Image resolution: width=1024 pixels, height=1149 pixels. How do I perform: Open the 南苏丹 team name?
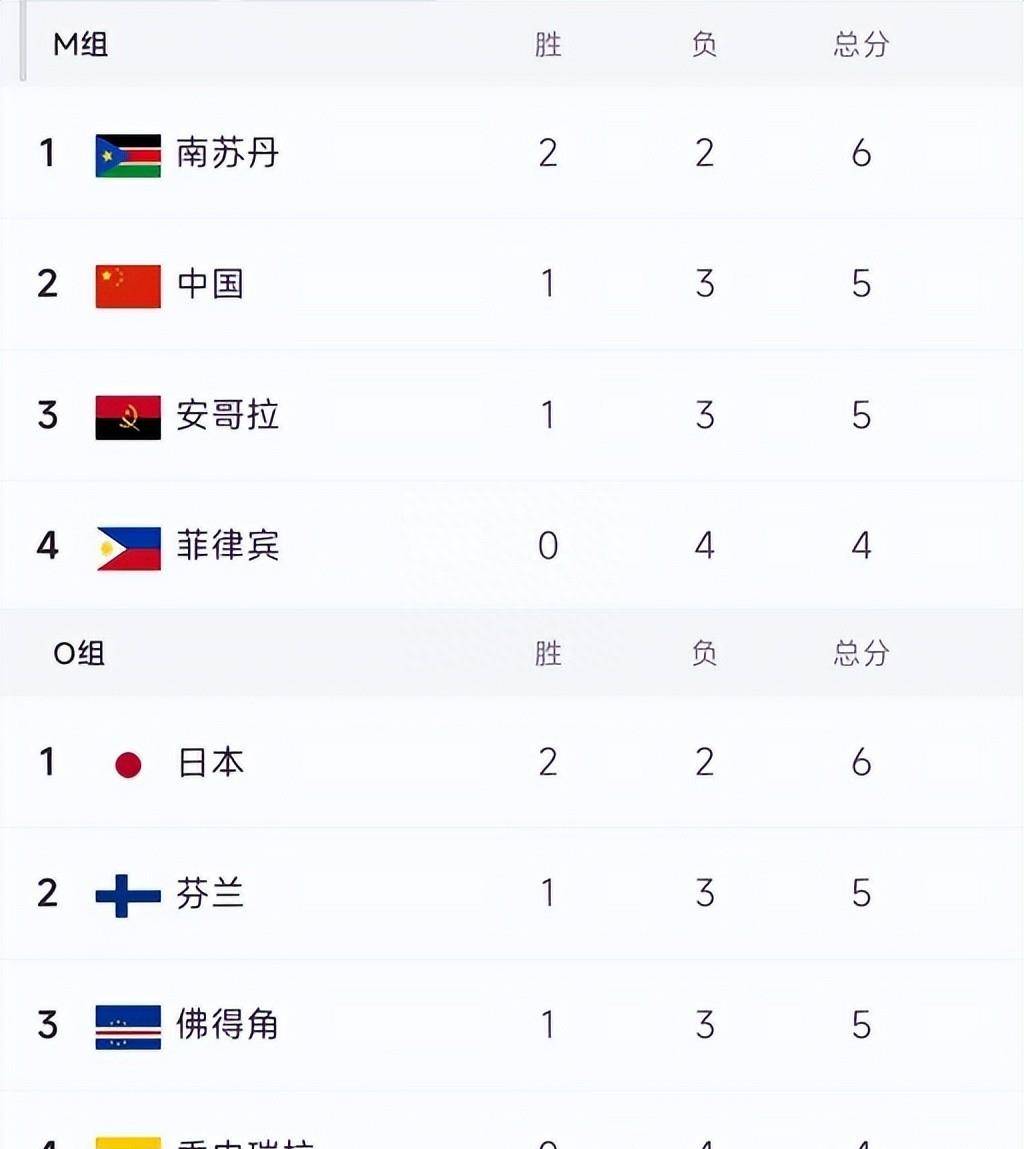click(x=227, y=153)
